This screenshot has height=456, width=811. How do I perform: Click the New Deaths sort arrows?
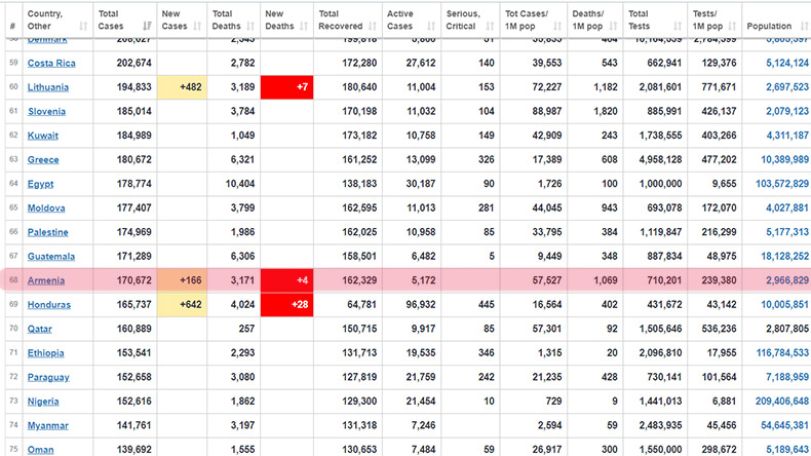[x=304, y=26]
